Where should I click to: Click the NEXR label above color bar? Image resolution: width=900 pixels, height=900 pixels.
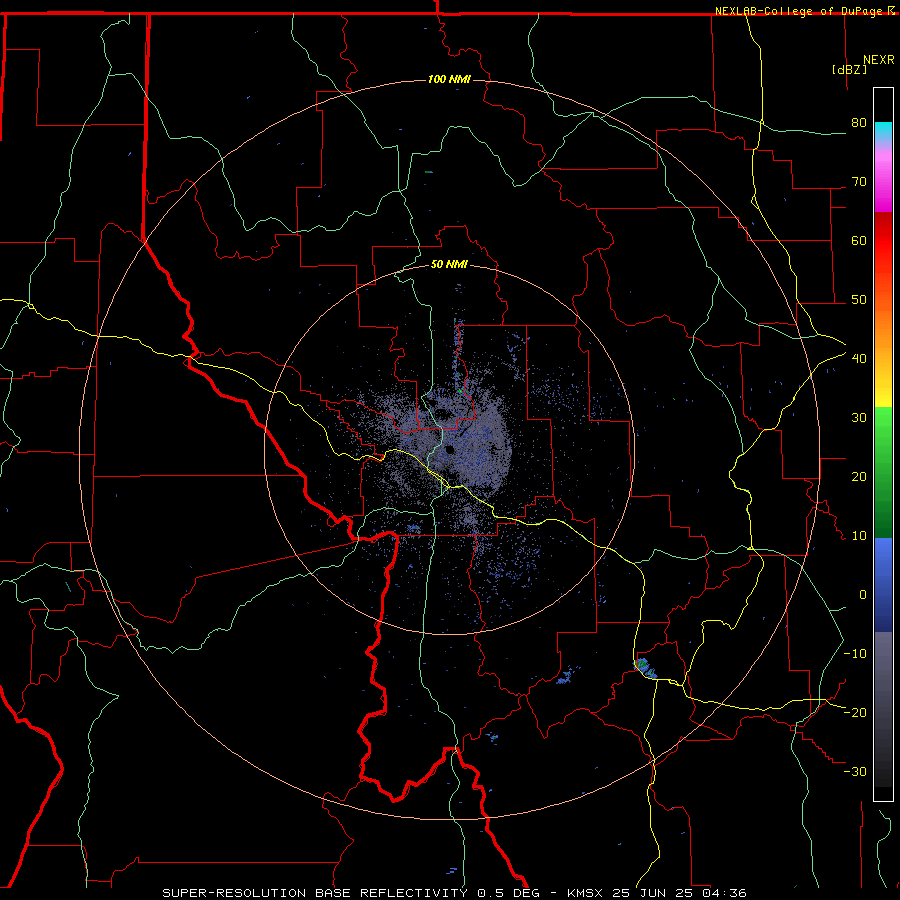tap(879, 60)
